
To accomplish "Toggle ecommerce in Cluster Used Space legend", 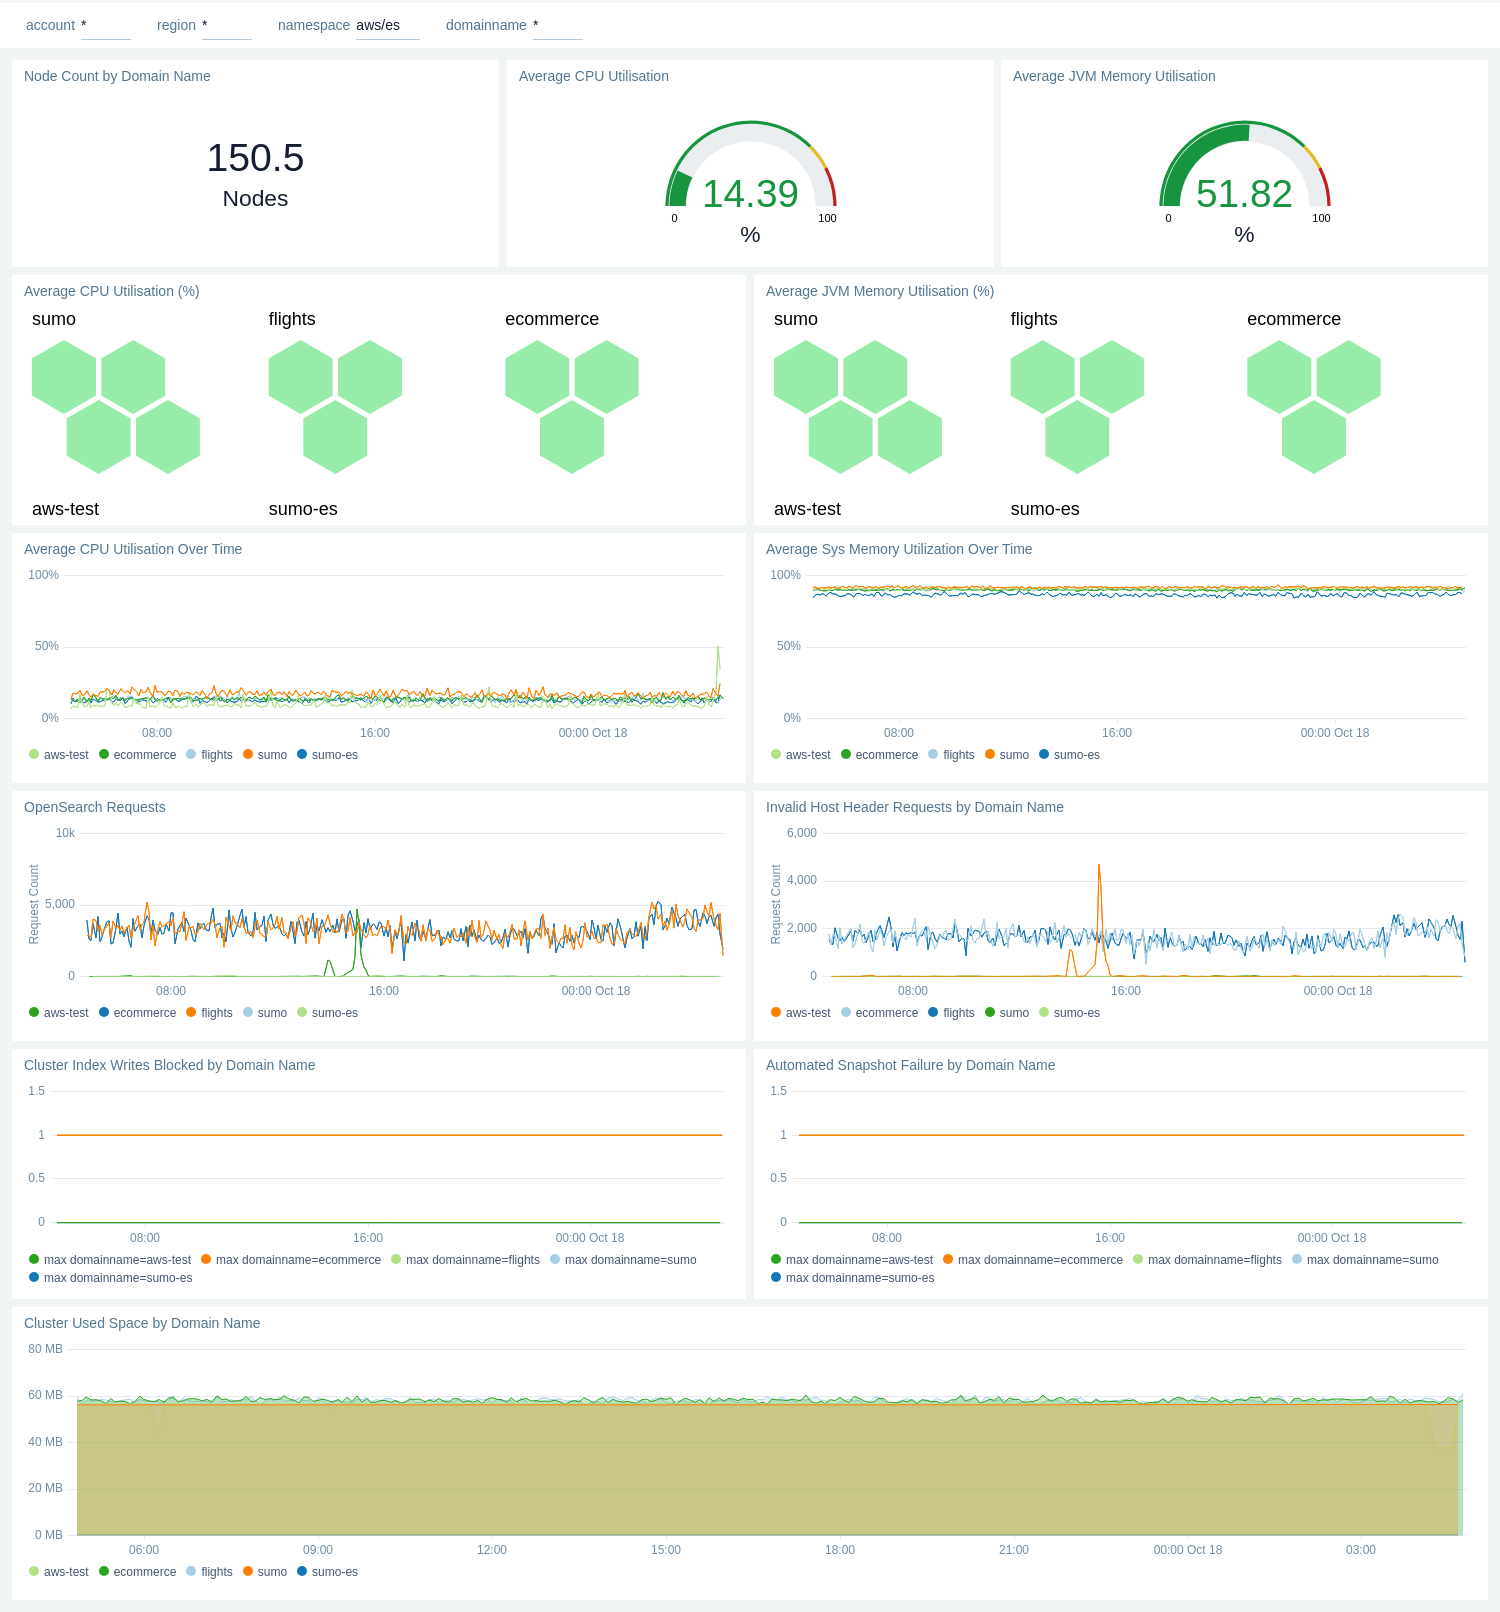I will pos(138,1572).
